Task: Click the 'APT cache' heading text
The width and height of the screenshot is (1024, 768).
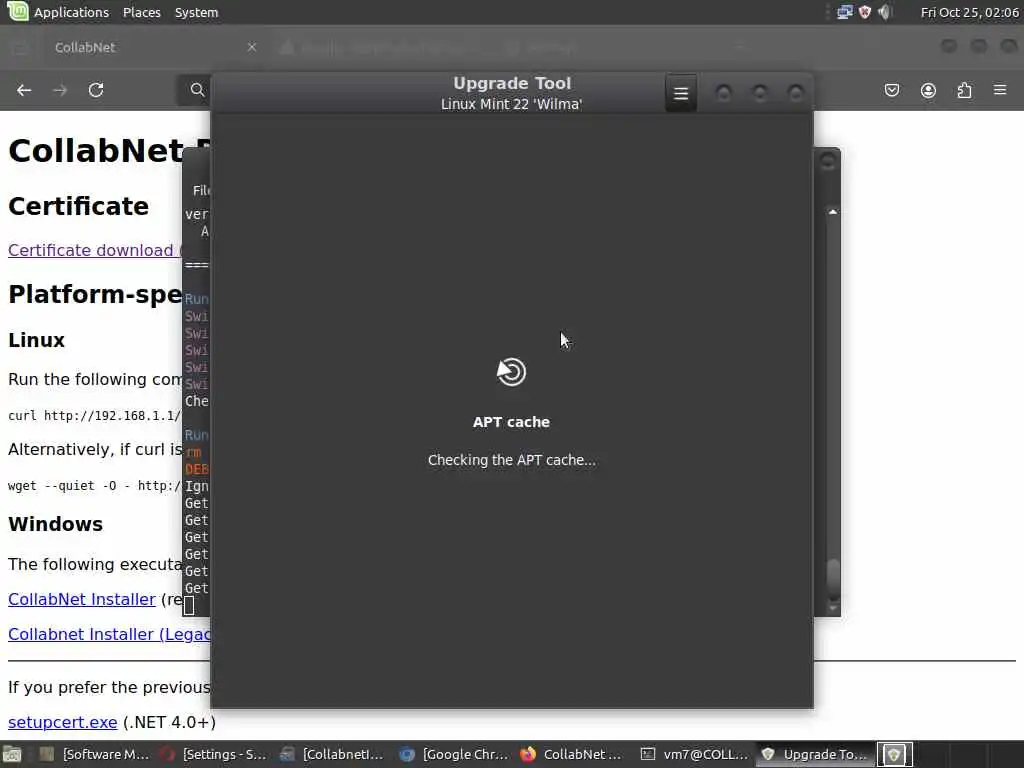Action: point(511,422)
